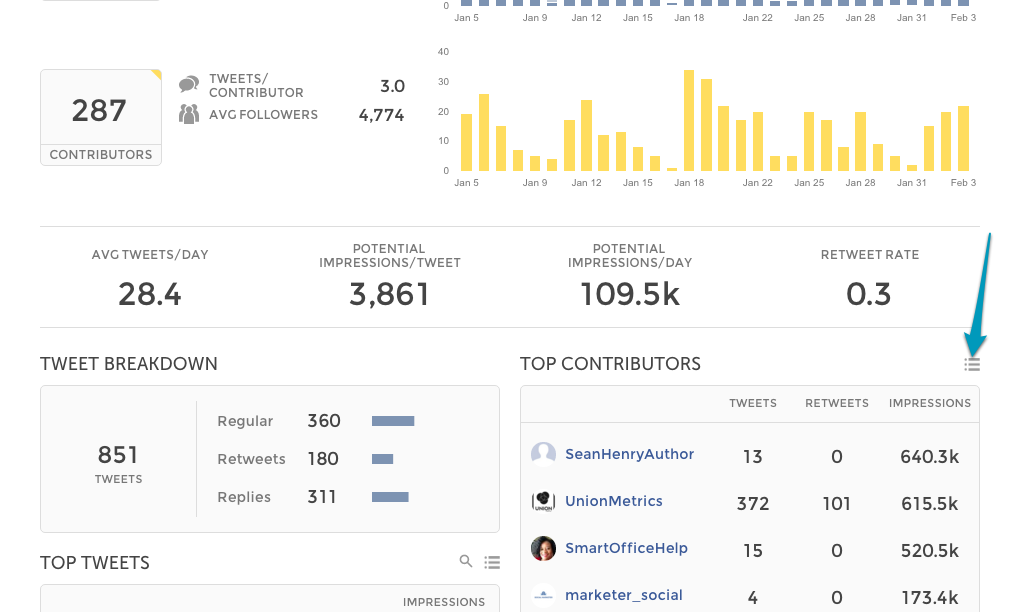Select the Regular tweets bar

coord(393,422)
